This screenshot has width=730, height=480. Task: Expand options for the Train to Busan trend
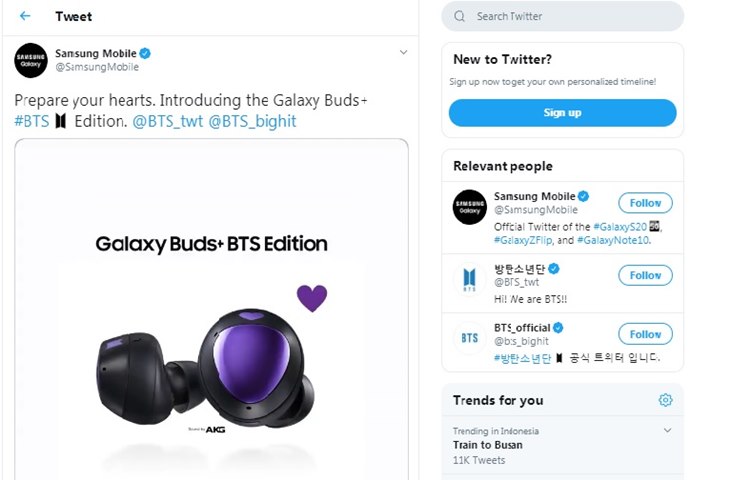click(668, 430)
